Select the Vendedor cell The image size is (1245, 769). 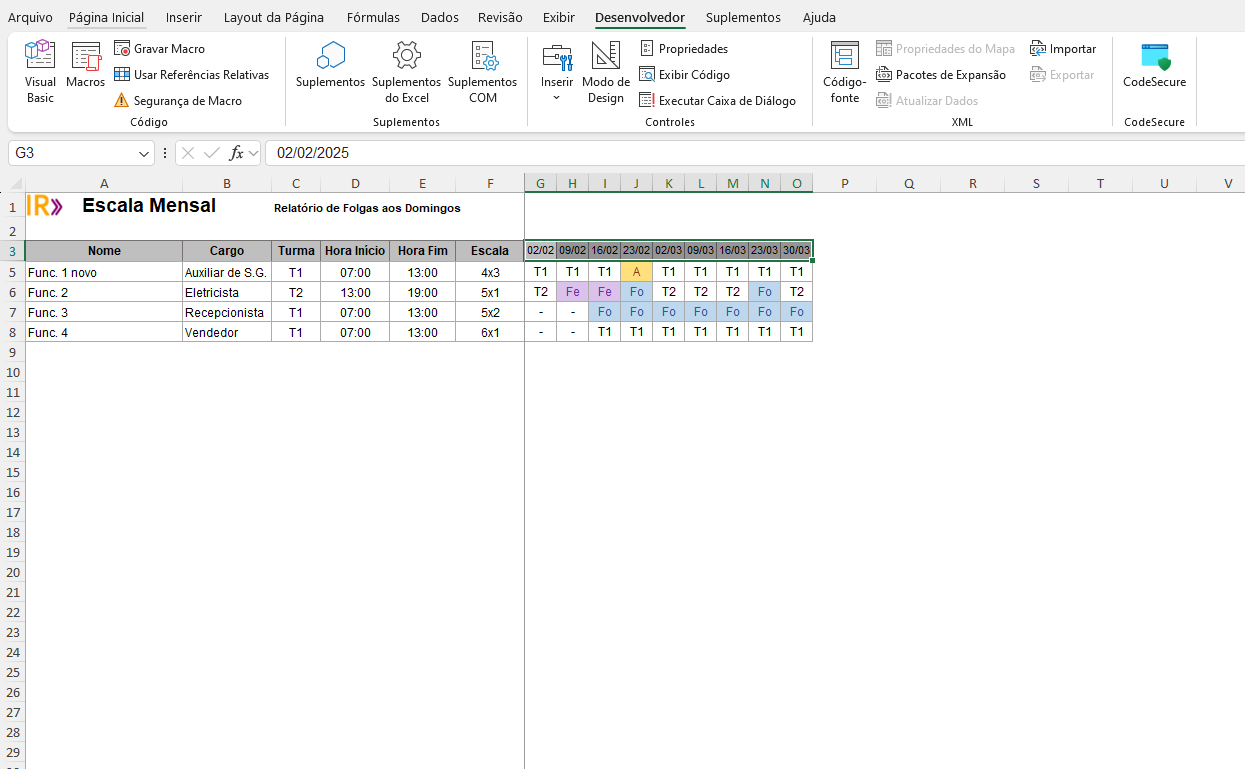227,332
